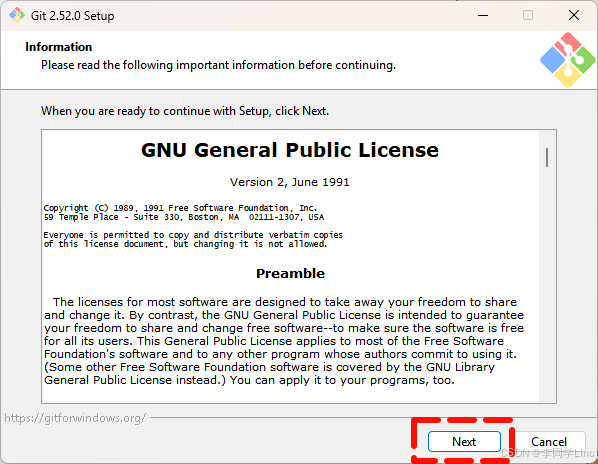Click the 'Please read the following' instruction line
This screenshot has width=598, height=464.
[x=219, y=65]
